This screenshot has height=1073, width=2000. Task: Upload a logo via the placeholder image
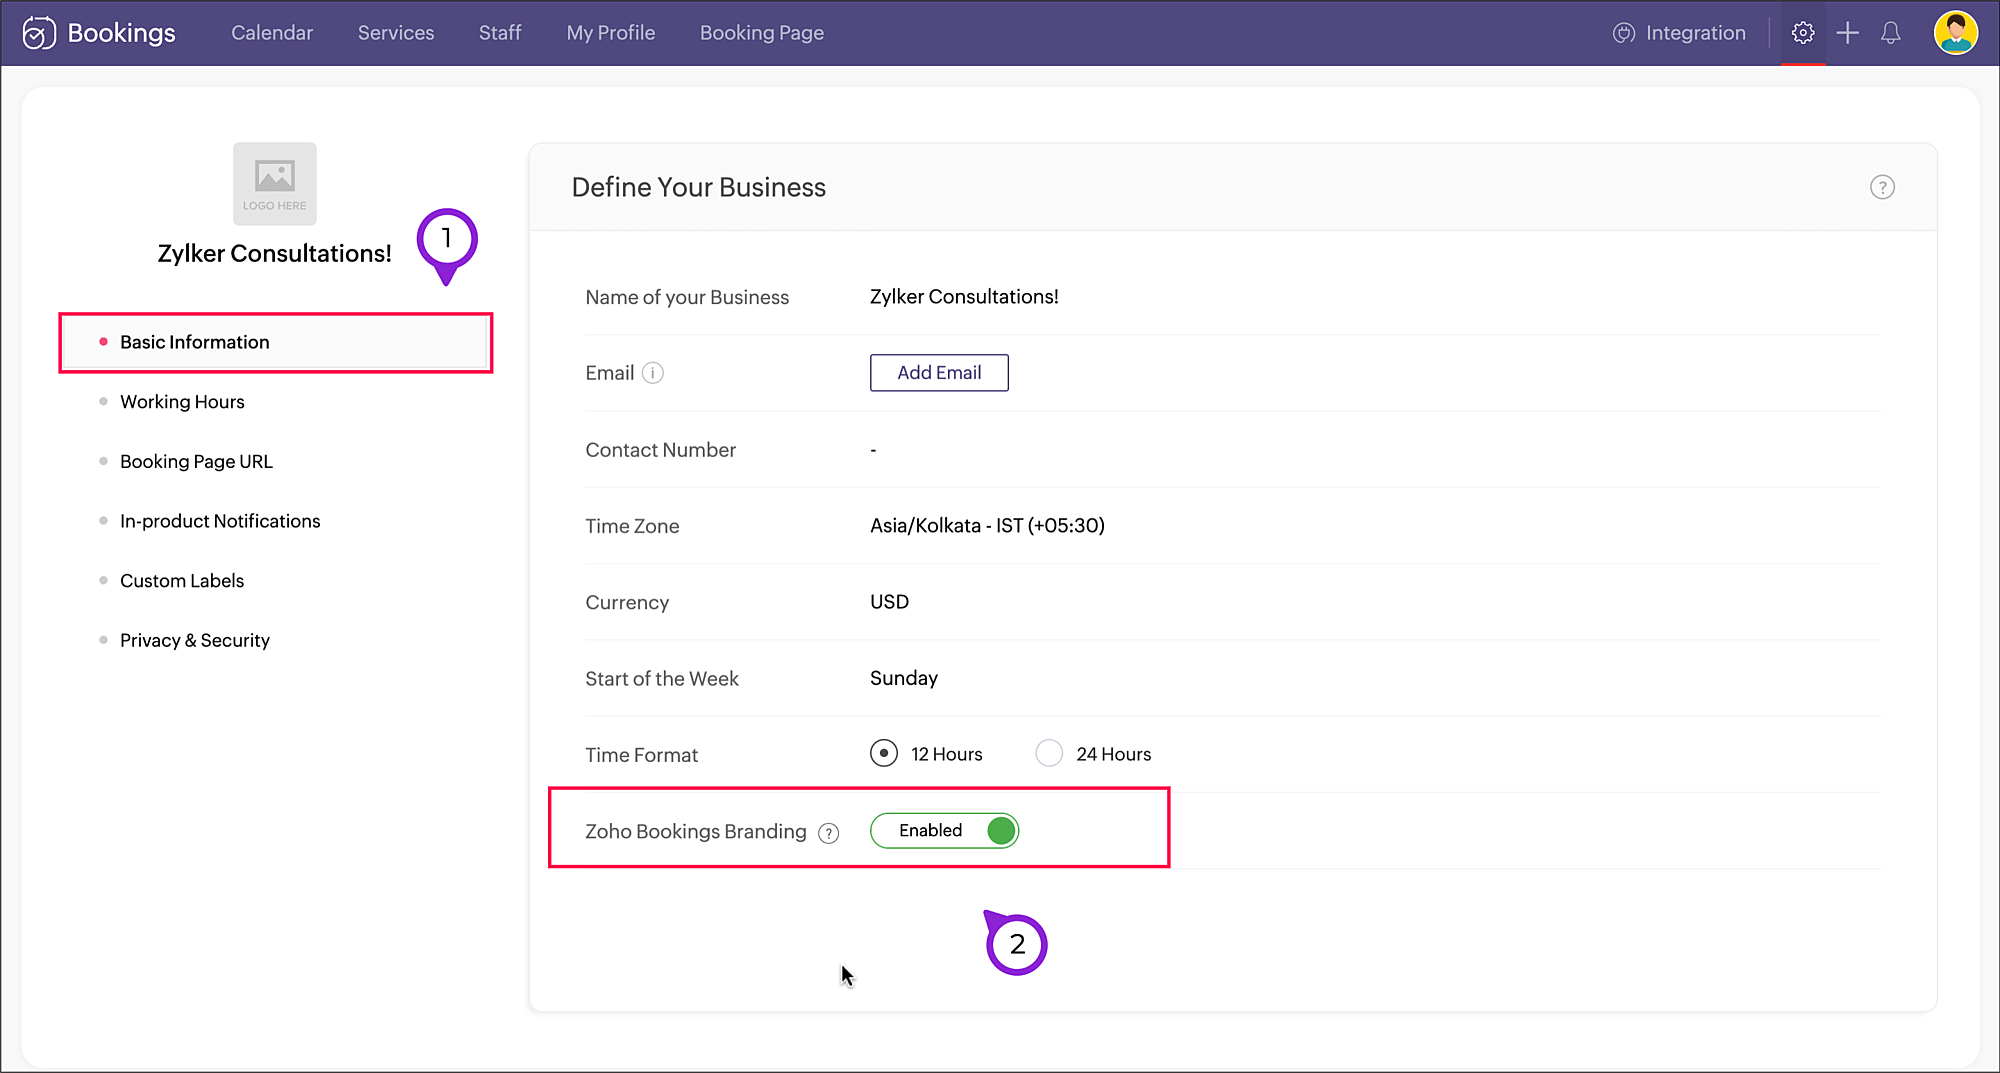tap(275, 183)
